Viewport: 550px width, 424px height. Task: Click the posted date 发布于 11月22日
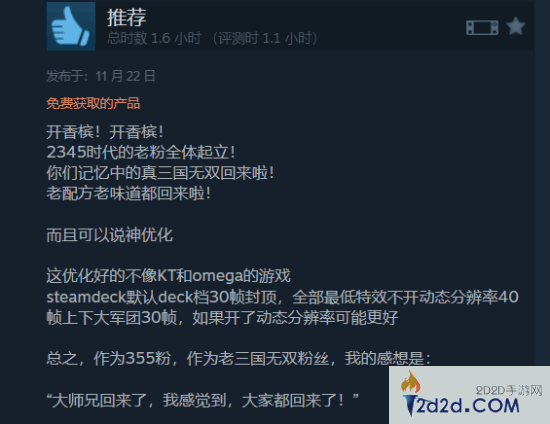coord(101,76)
